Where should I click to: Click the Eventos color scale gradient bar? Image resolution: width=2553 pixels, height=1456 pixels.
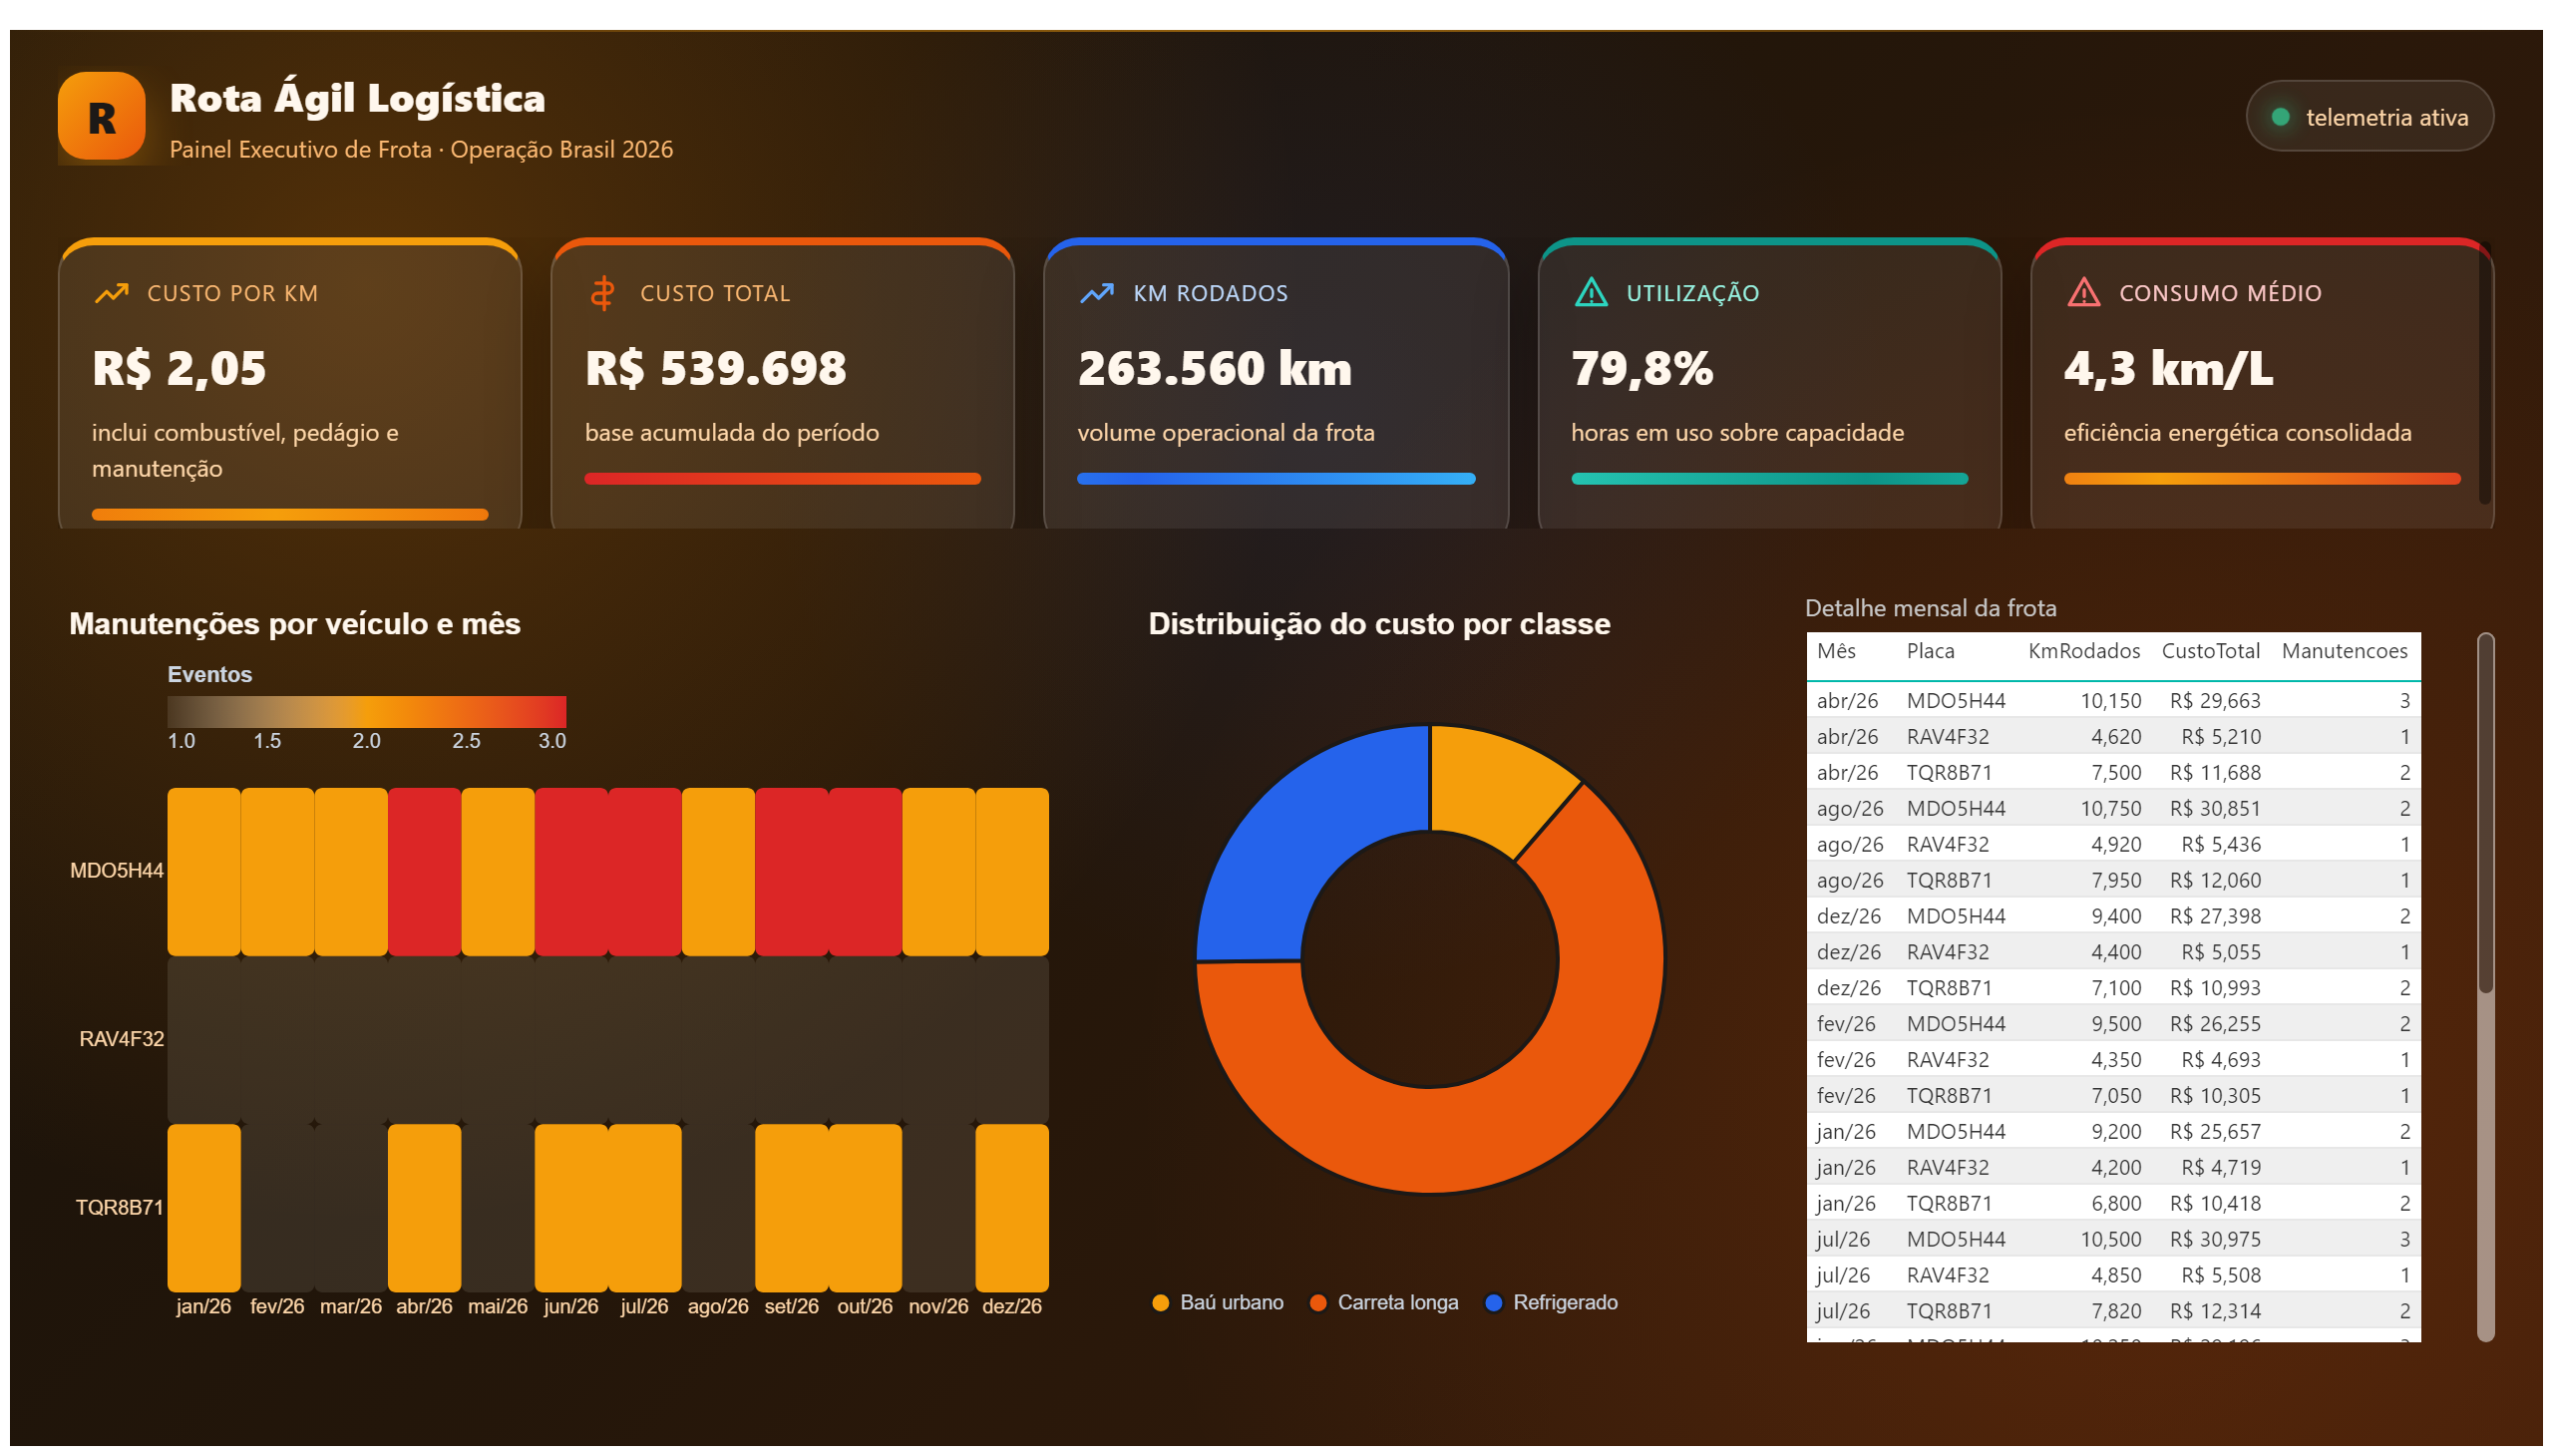click(367, 711)
